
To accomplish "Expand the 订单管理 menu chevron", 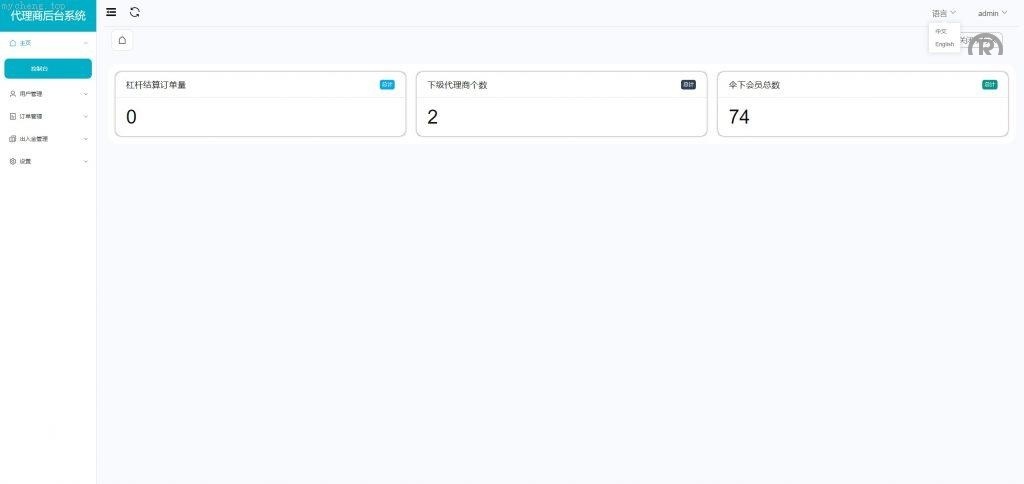I will pos(86,116).
